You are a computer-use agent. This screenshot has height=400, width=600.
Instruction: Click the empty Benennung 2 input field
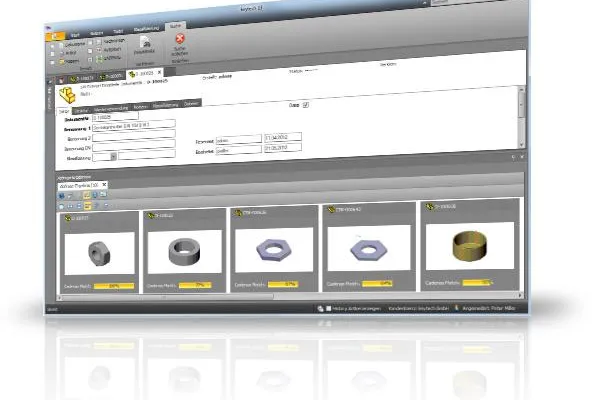[134, 135]
